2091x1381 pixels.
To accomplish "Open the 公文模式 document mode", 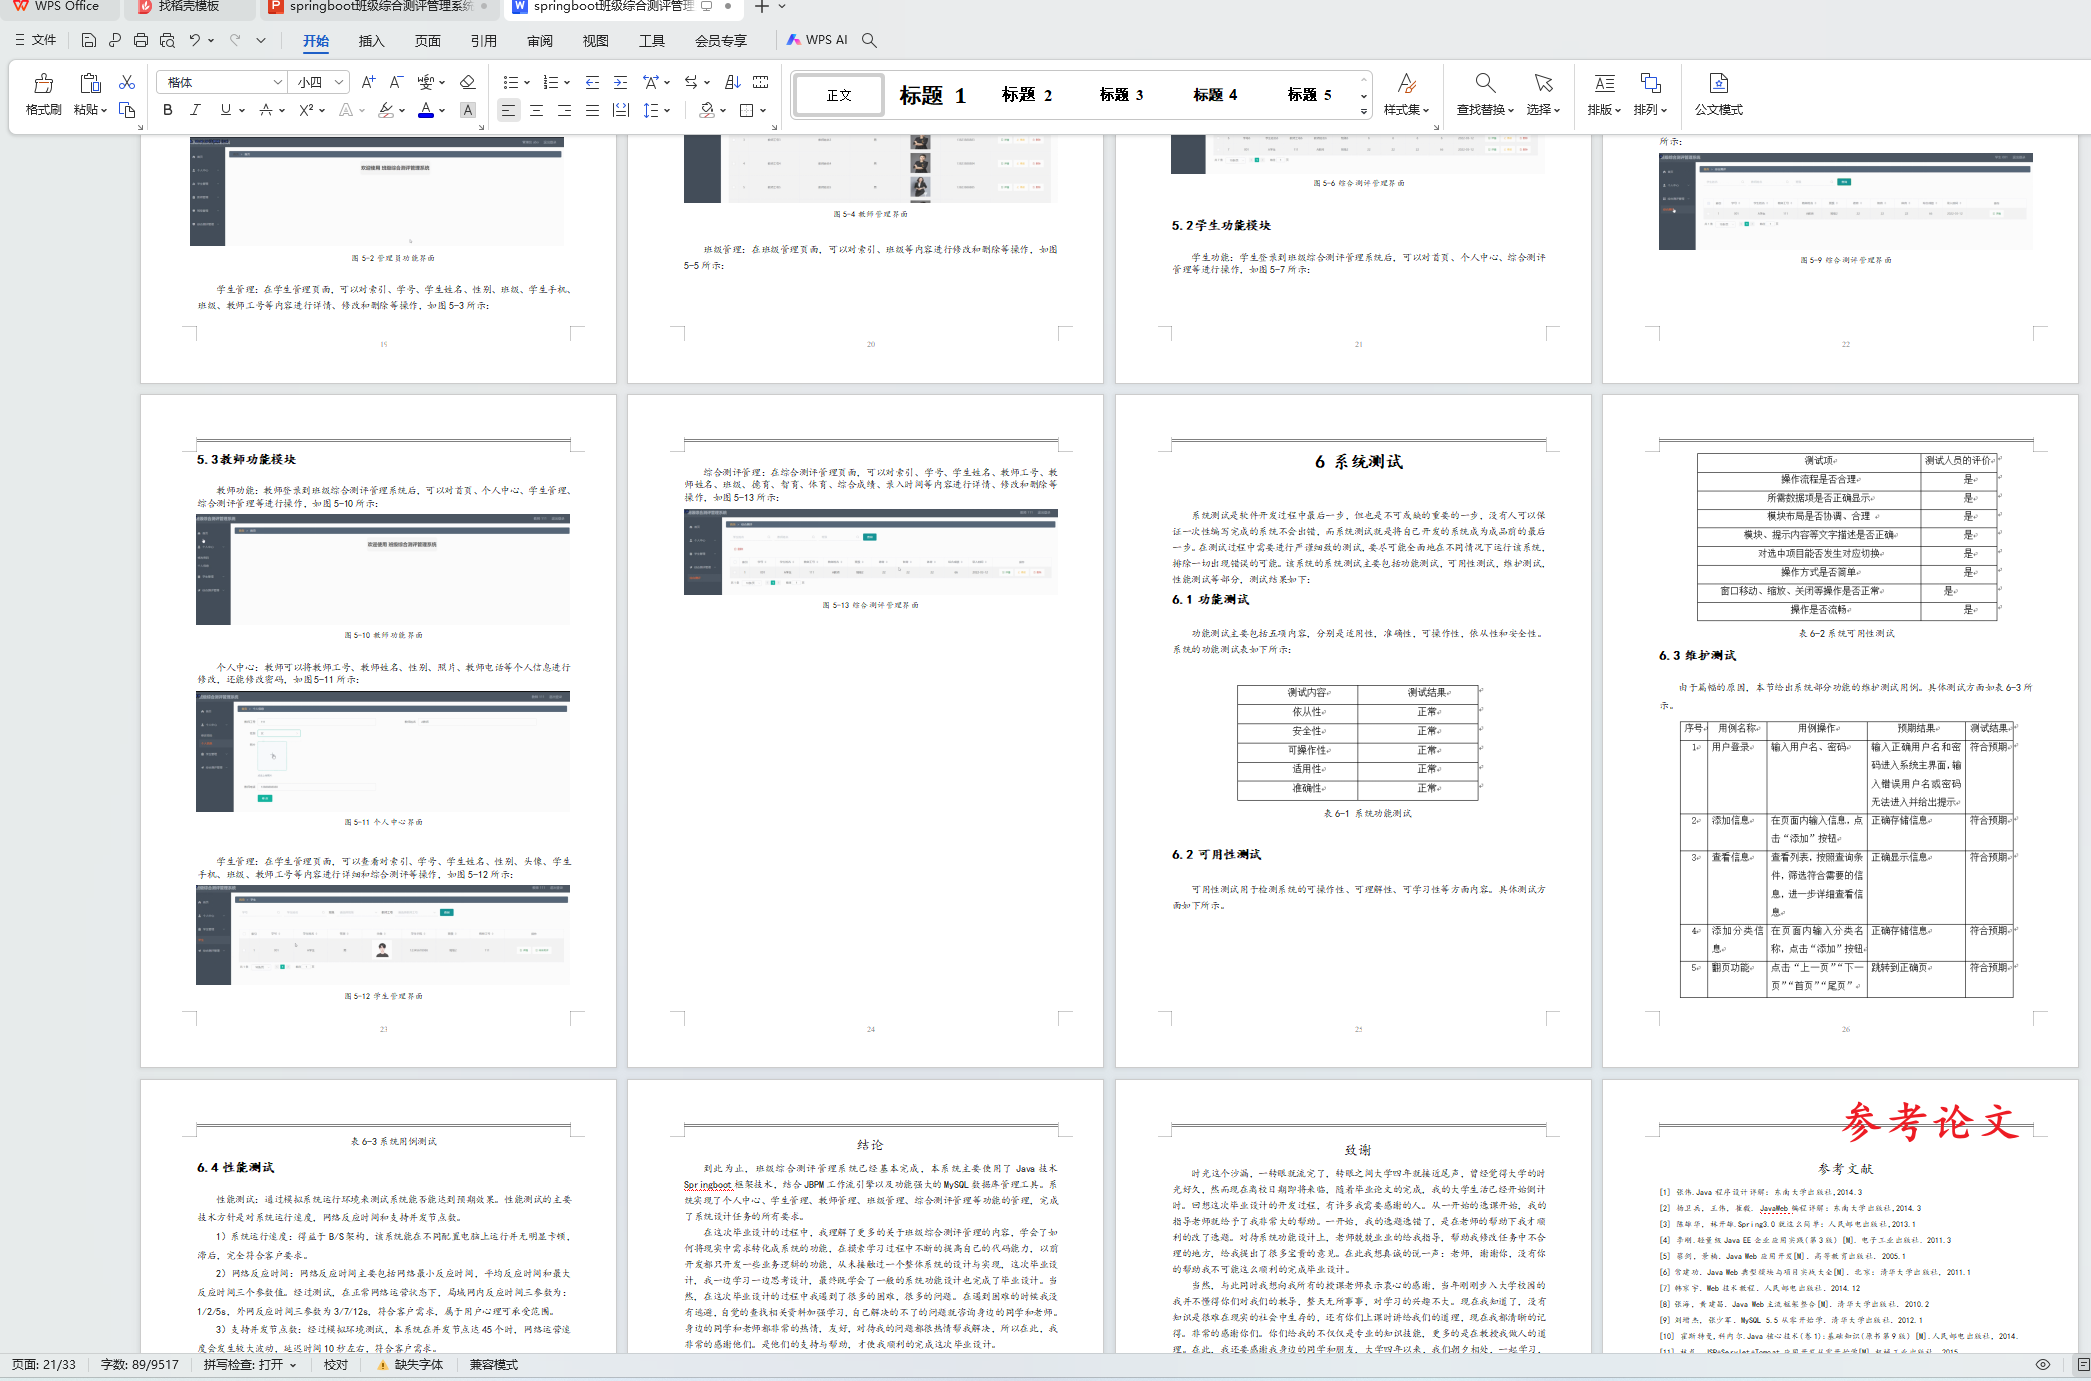I will pyautogui.click(x=1718, y=94).
